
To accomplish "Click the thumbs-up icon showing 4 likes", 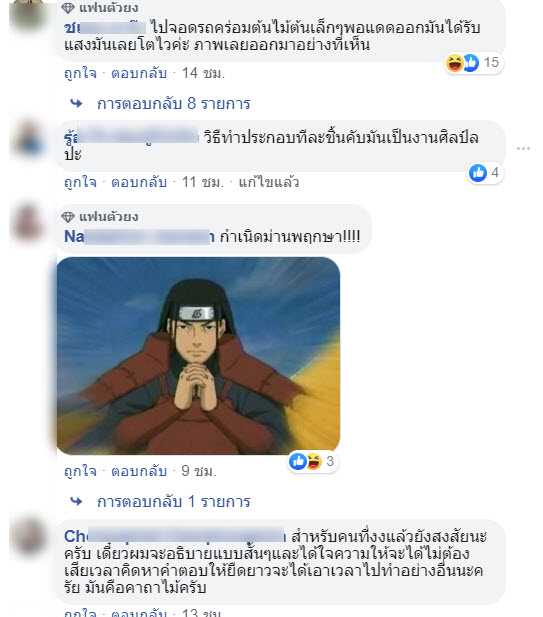I will click(478, 173).
